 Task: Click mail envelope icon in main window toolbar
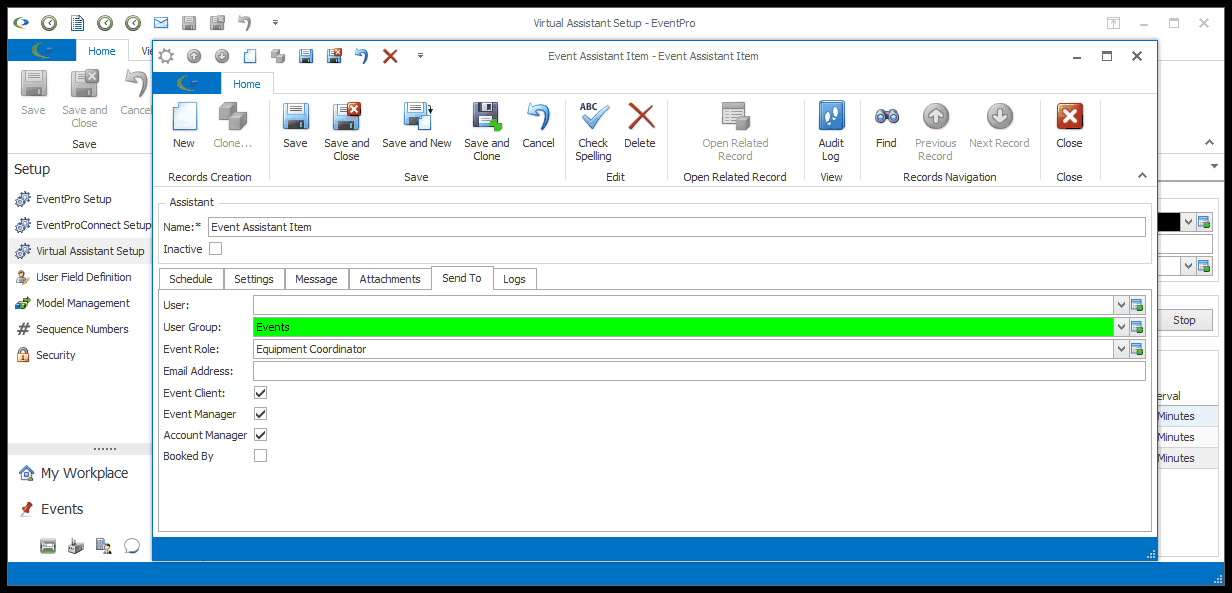coord(161,22)
